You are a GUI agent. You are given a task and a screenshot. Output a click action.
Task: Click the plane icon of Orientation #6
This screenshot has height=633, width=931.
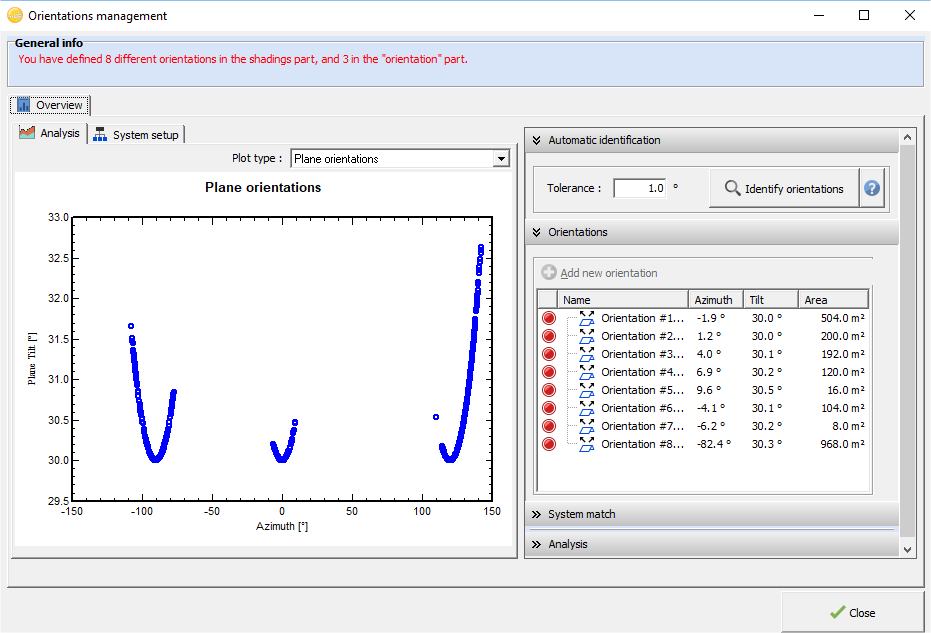[587, 409]
